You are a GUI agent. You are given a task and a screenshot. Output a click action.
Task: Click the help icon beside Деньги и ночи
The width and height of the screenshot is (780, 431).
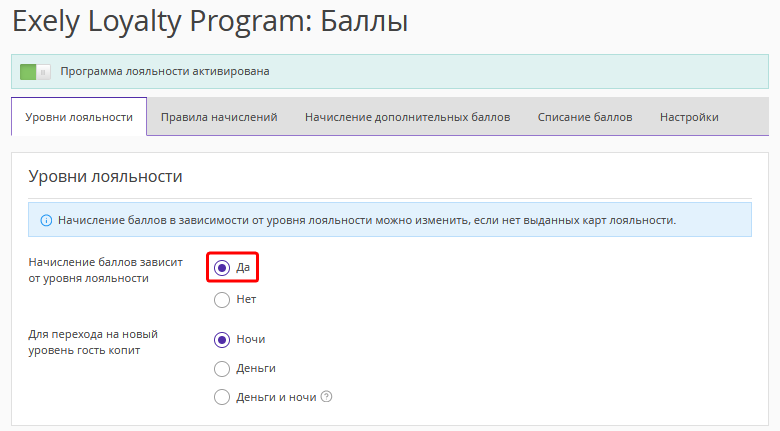(x=326, y=397)
